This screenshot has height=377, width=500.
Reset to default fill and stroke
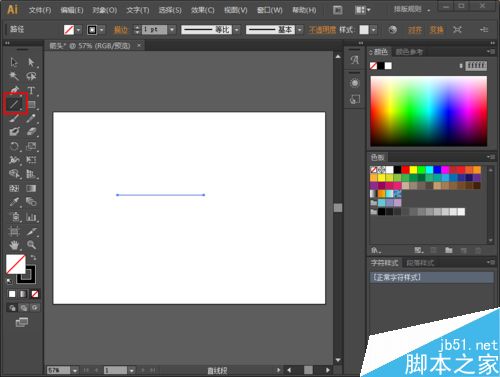pos(9,281)
